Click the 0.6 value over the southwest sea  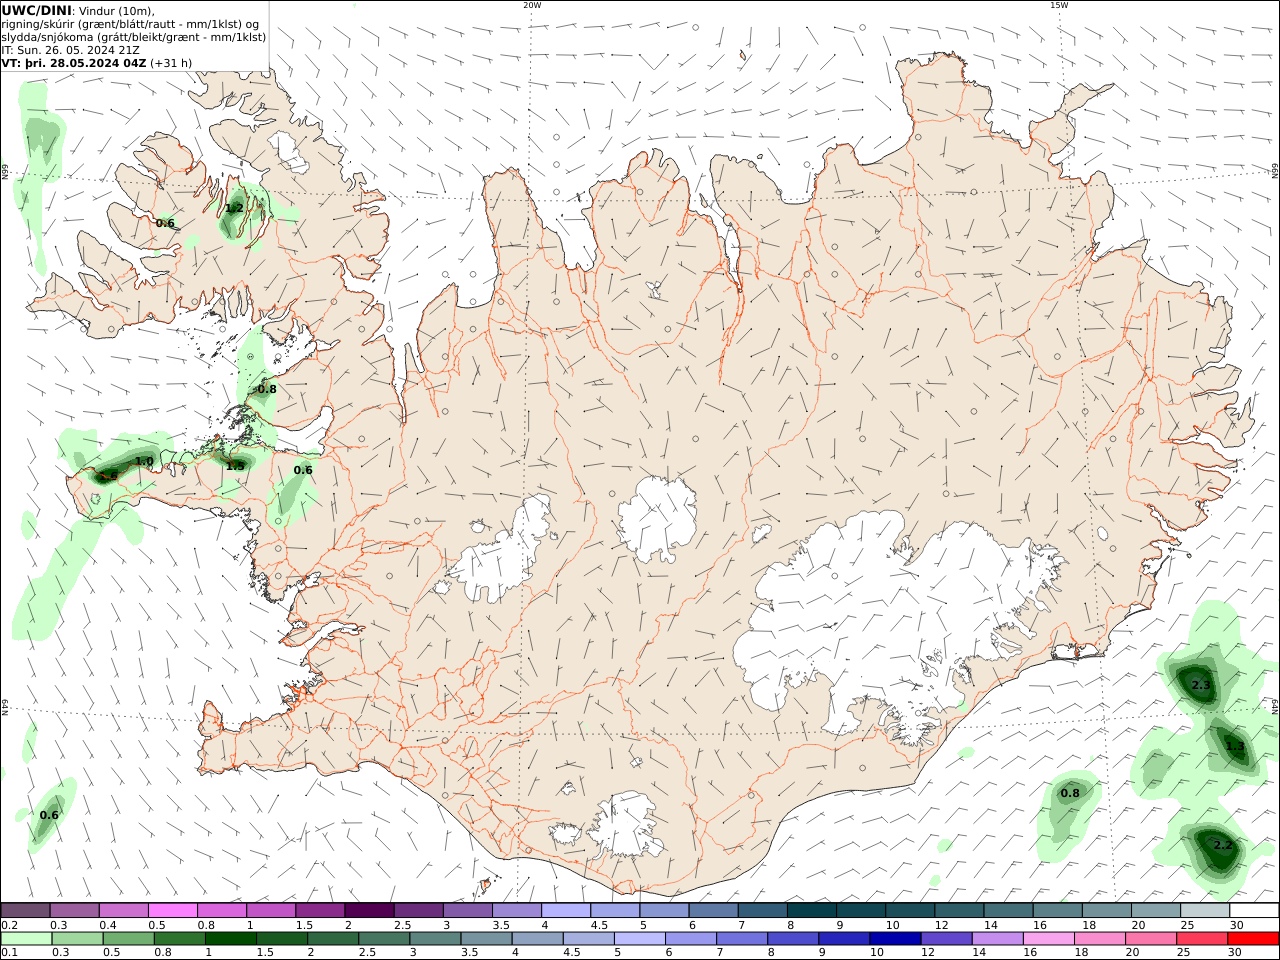click(x=49, y=815)
